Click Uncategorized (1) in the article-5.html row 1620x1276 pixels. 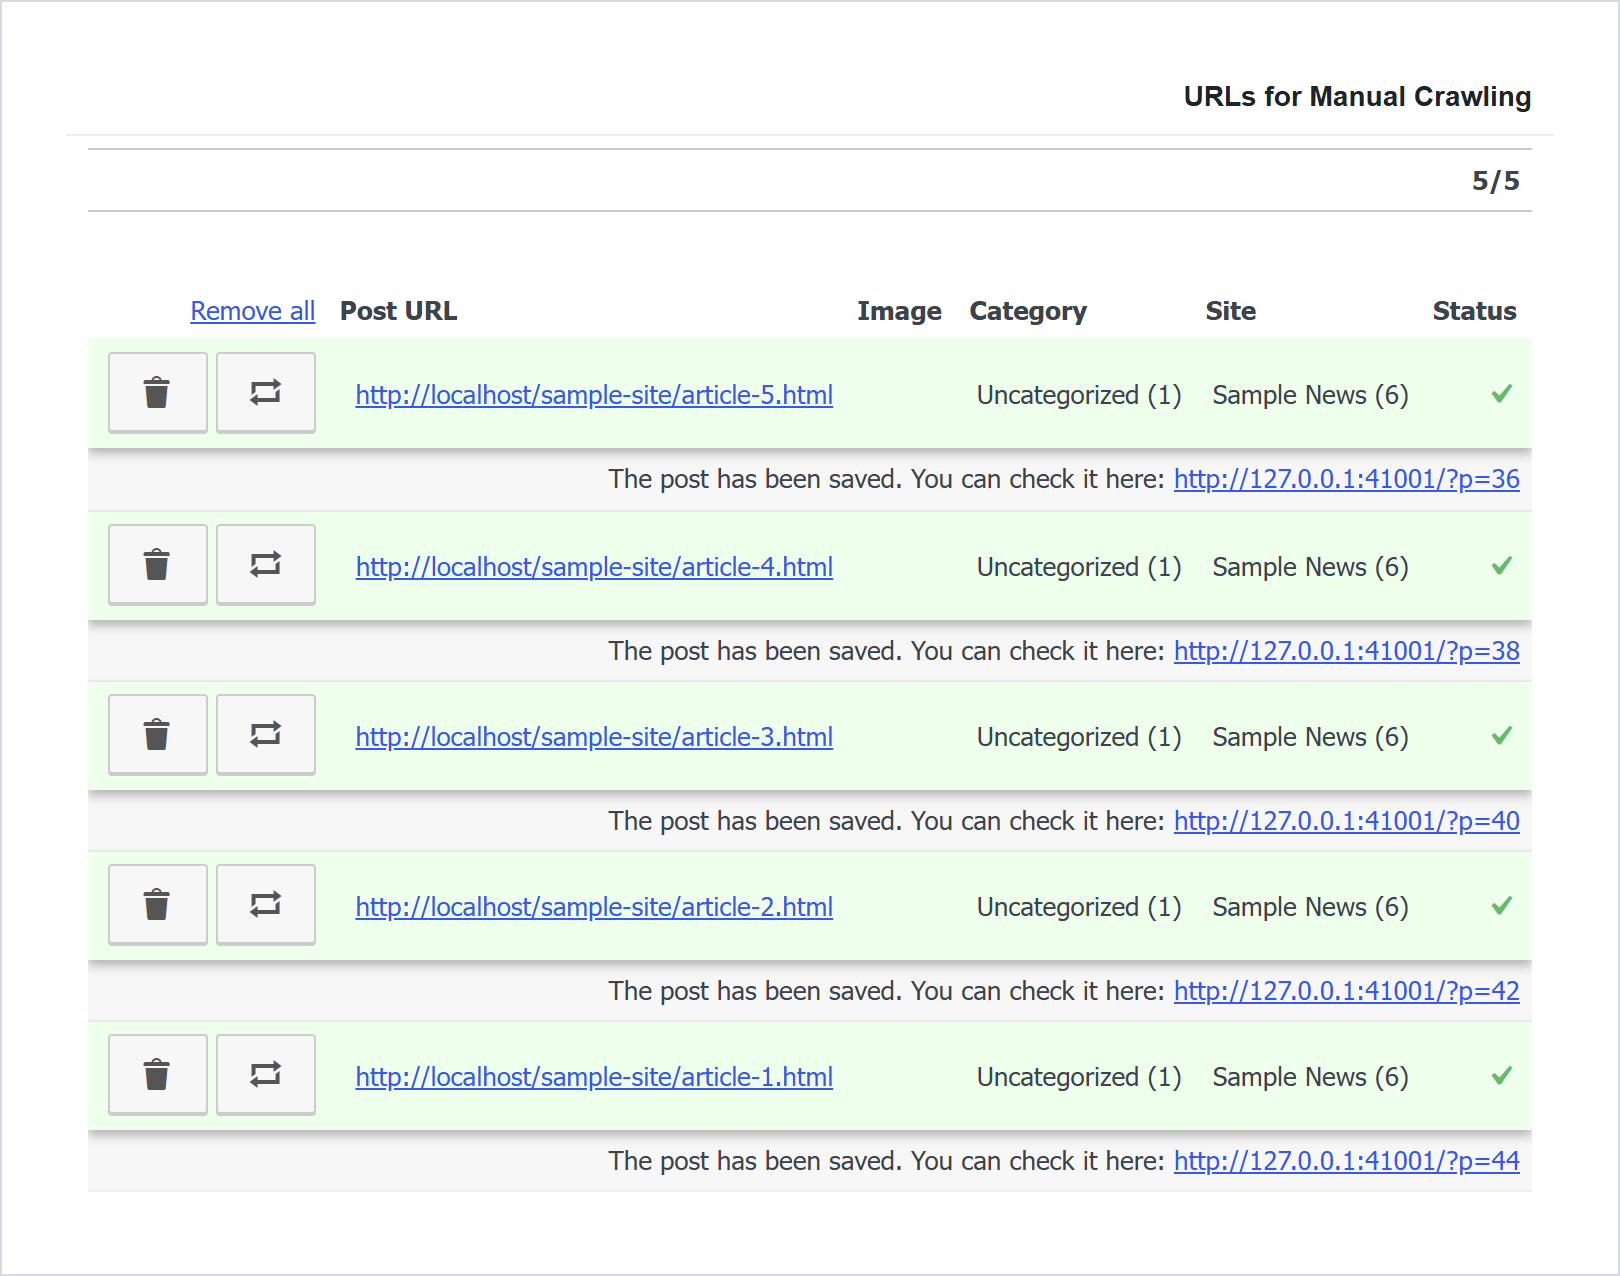[x=1079, y=395]
